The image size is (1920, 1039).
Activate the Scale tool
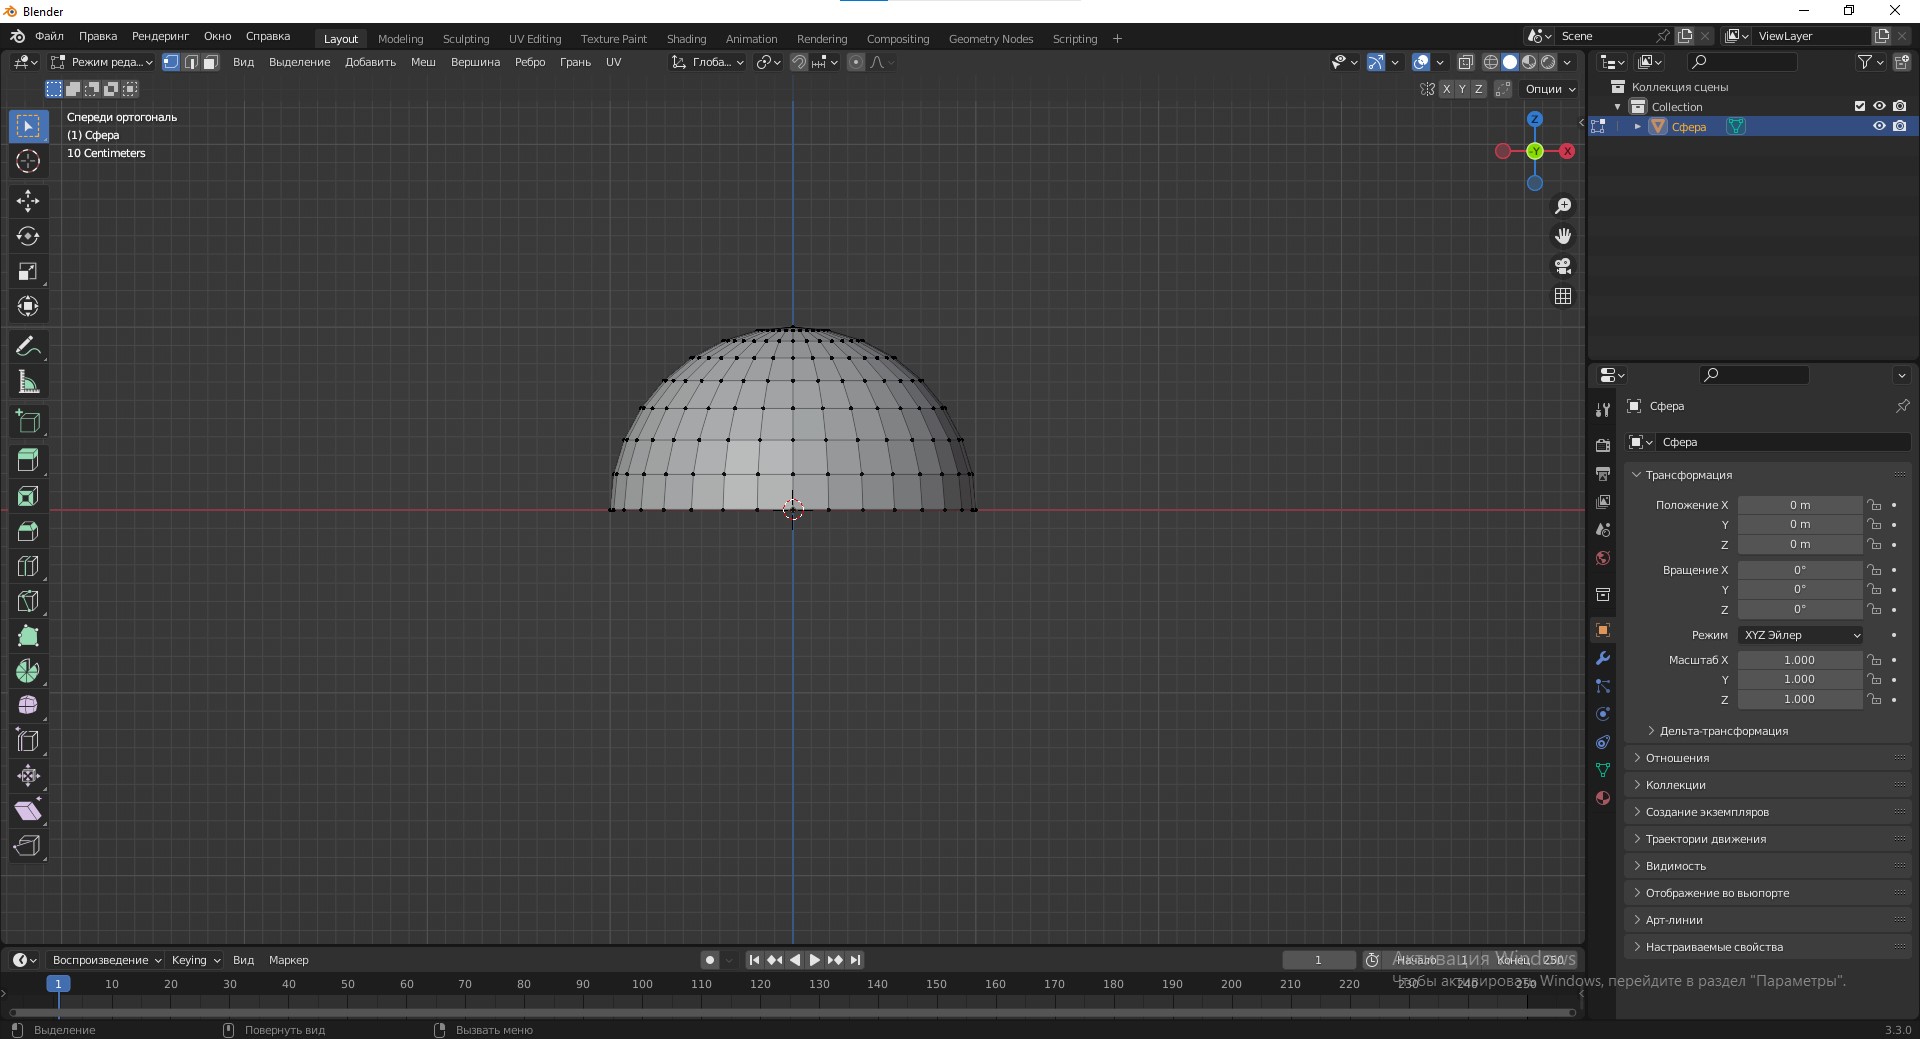[x=28, y=271]
